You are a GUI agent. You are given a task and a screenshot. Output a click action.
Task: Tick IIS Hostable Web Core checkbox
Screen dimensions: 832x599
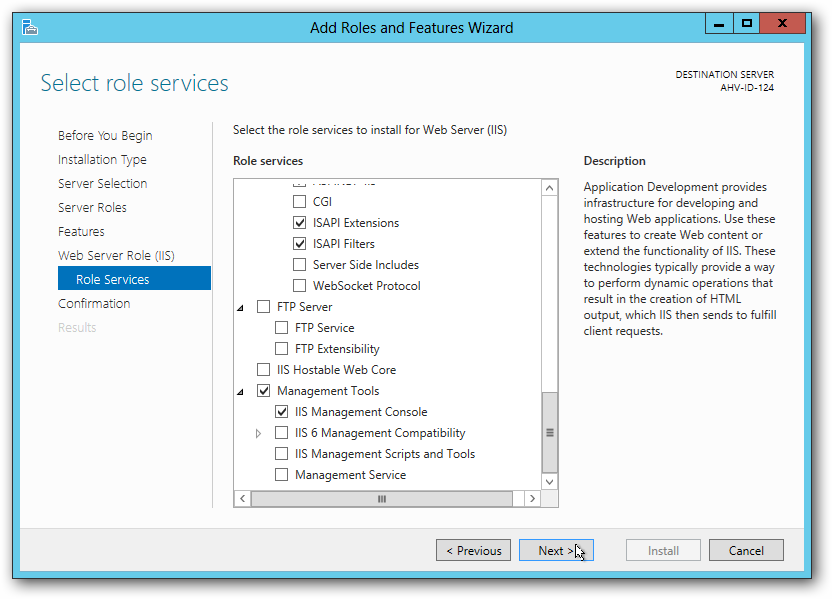263,370
